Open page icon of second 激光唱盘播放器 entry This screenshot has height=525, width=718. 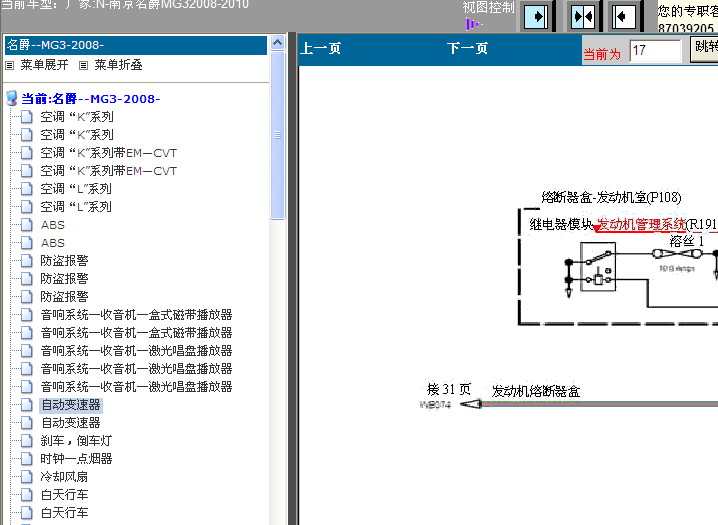(x=27, y=368)
